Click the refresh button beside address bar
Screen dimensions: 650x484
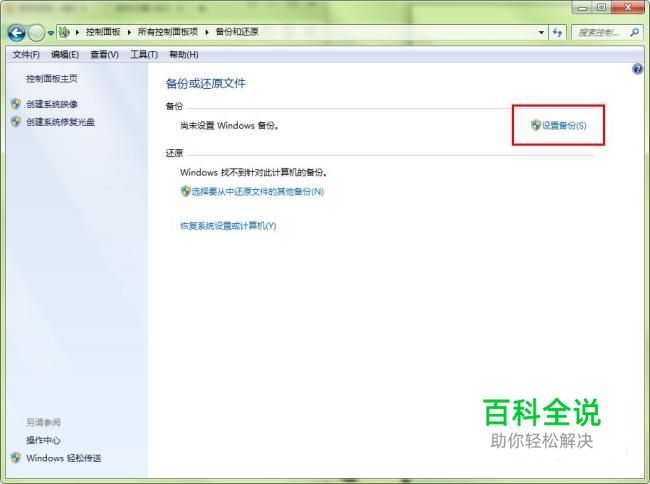558,32
